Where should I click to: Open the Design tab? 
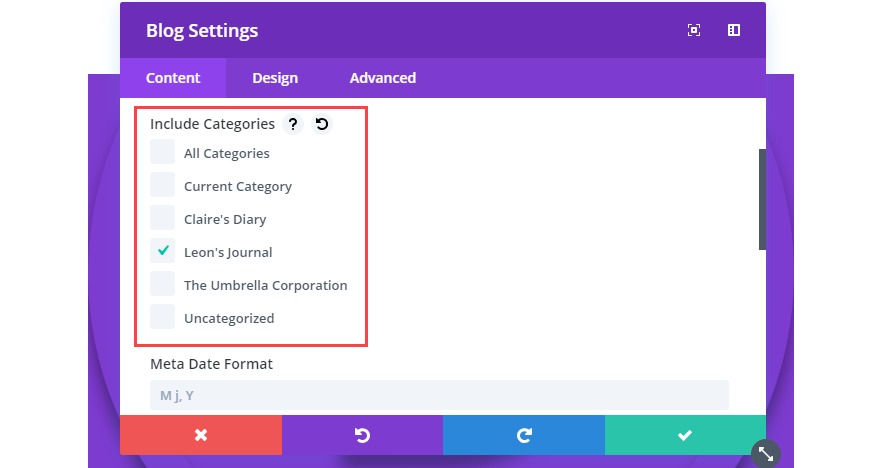point(275,78)
